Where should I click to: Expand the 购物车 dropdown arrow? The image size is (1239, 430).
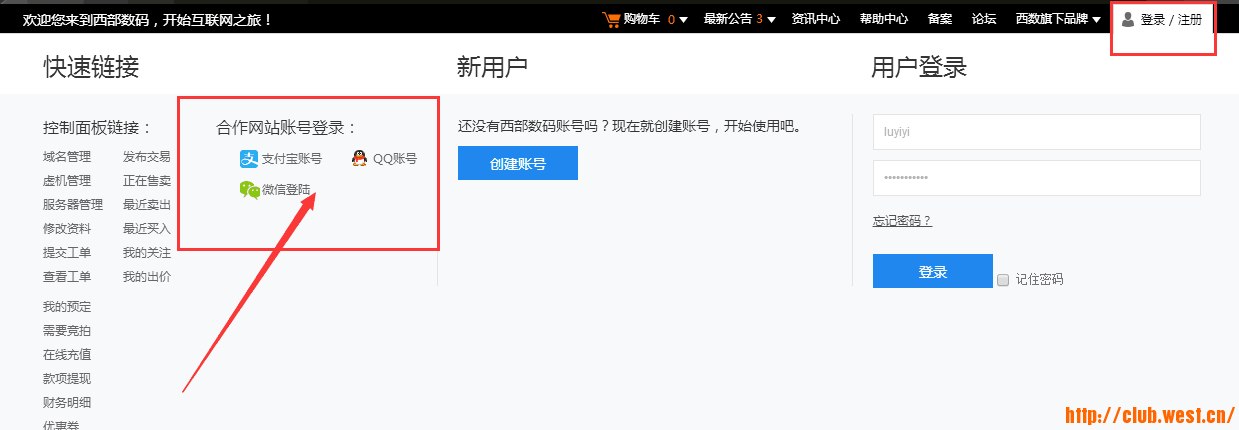(x=684, y=20)
